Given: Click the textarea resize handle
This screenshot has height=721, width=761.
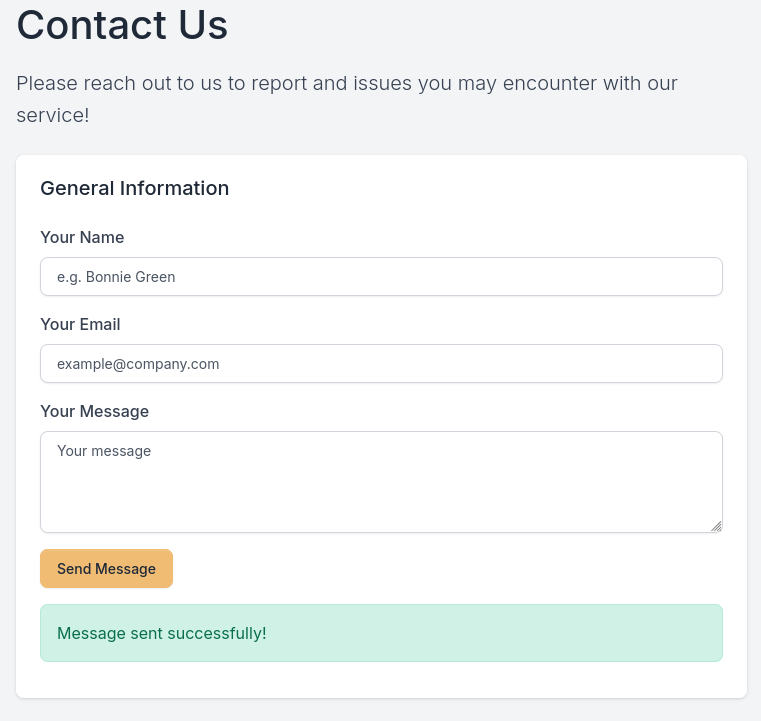Looking at the screenshot, I should click(x=716, y=526).
